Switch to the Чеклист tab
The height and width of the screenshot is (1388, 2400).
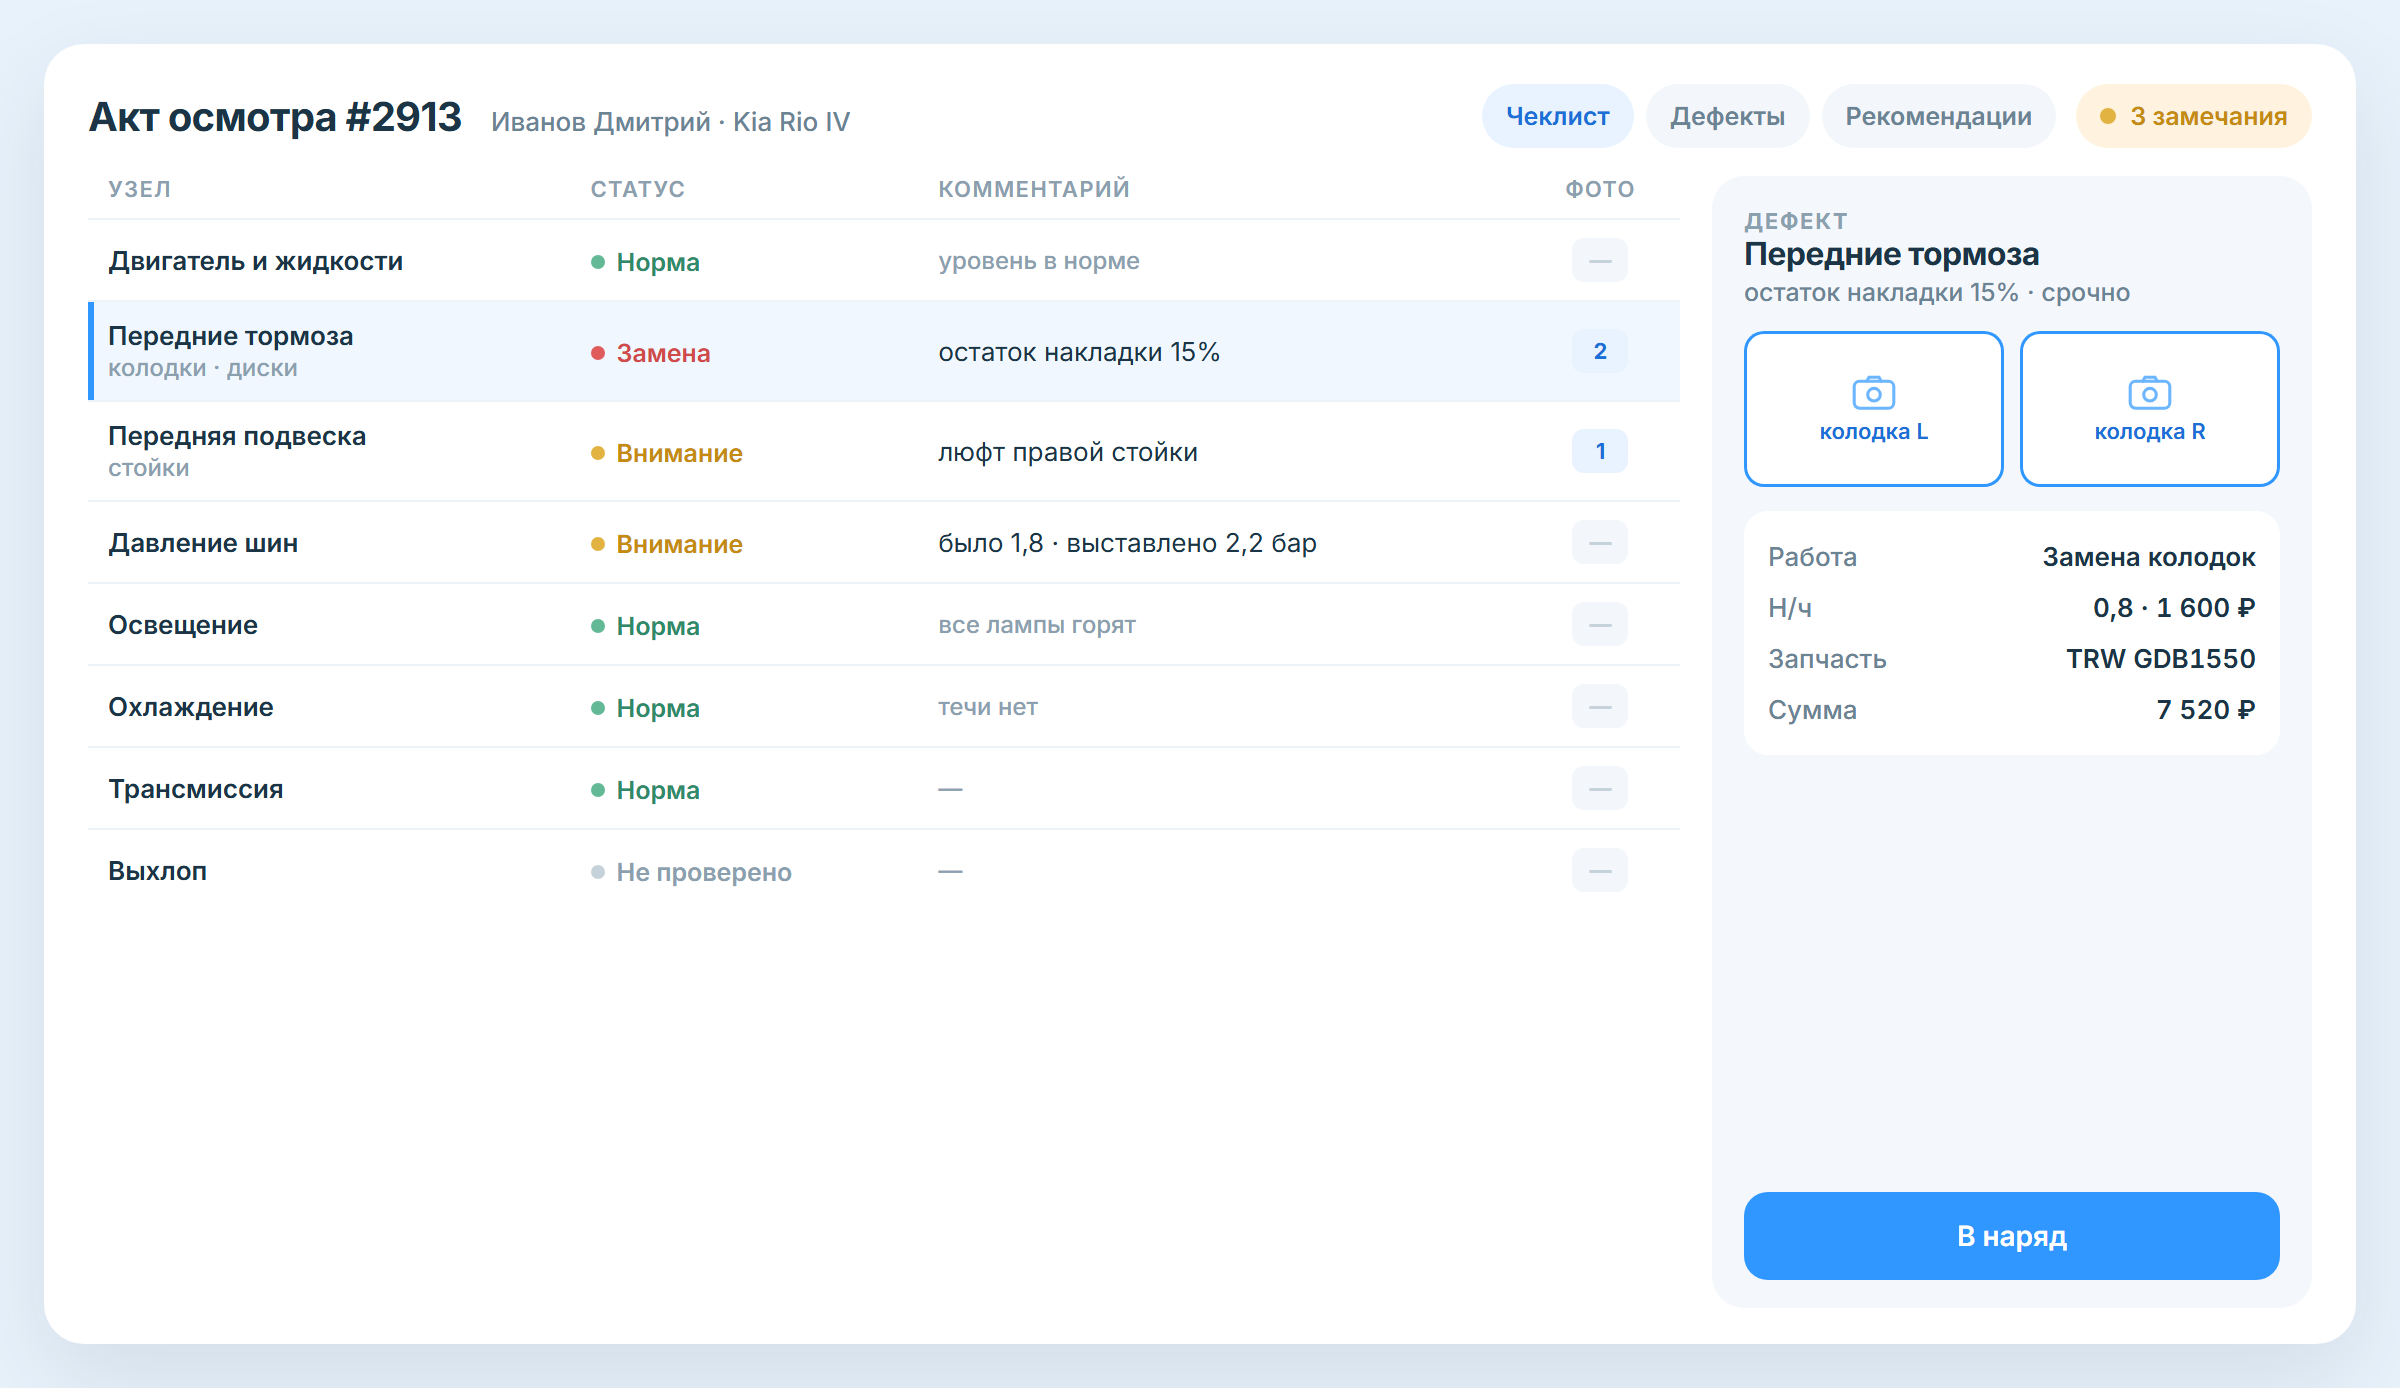click(1557, 116)
